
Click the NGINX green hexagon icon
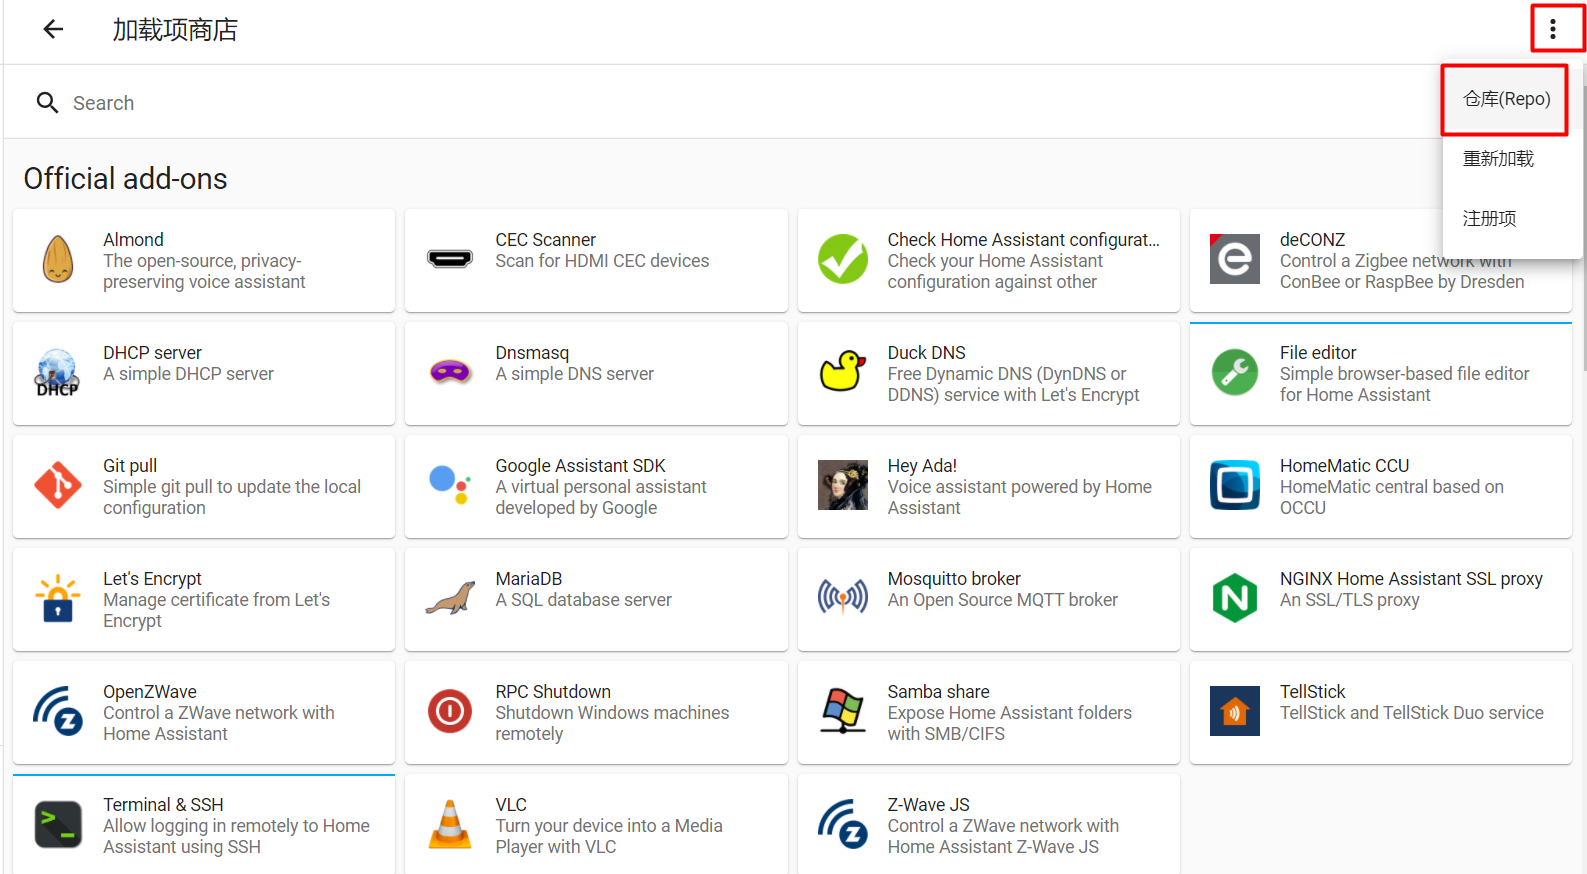pyautogui.click(x=1235, y=599)
